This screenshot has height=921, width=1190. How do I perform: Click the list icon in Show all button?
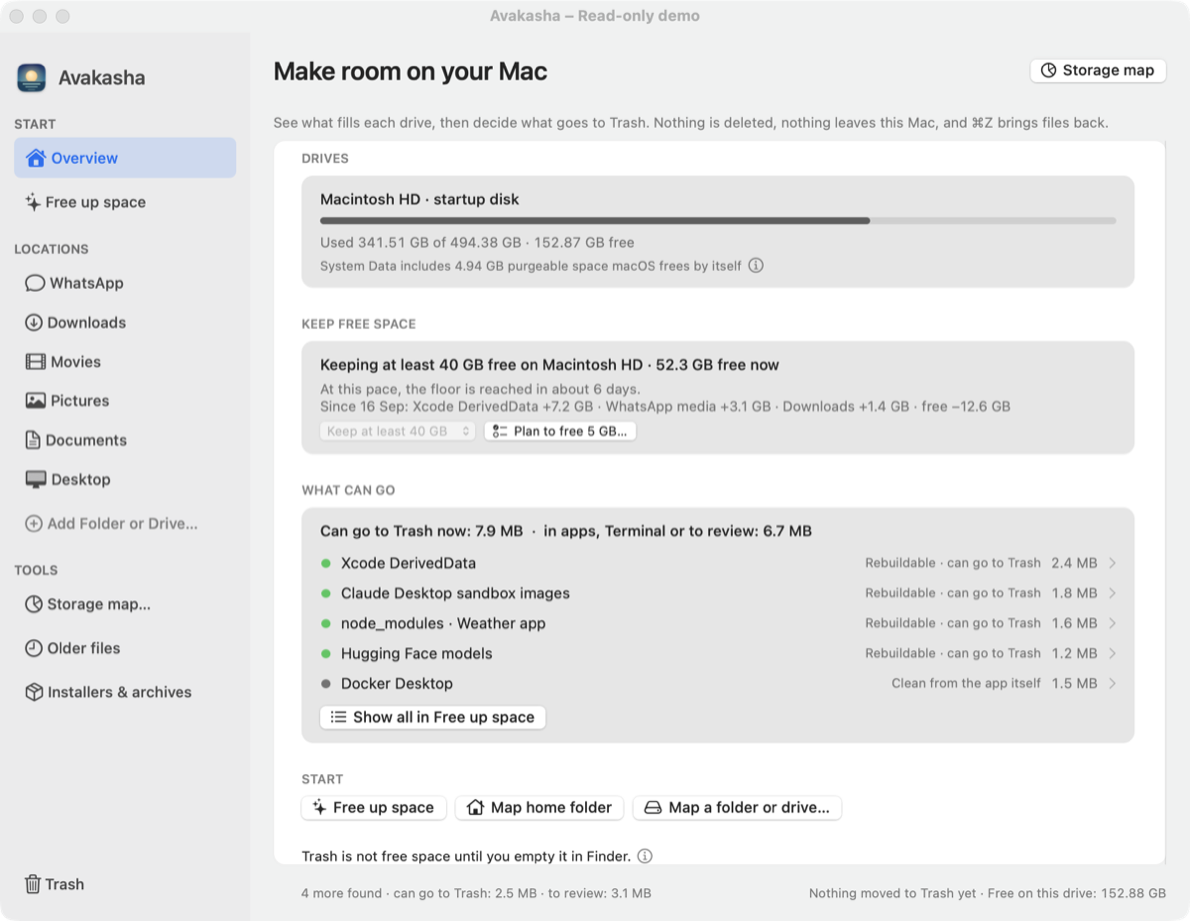pyautogui.click(x=338, y=717)
